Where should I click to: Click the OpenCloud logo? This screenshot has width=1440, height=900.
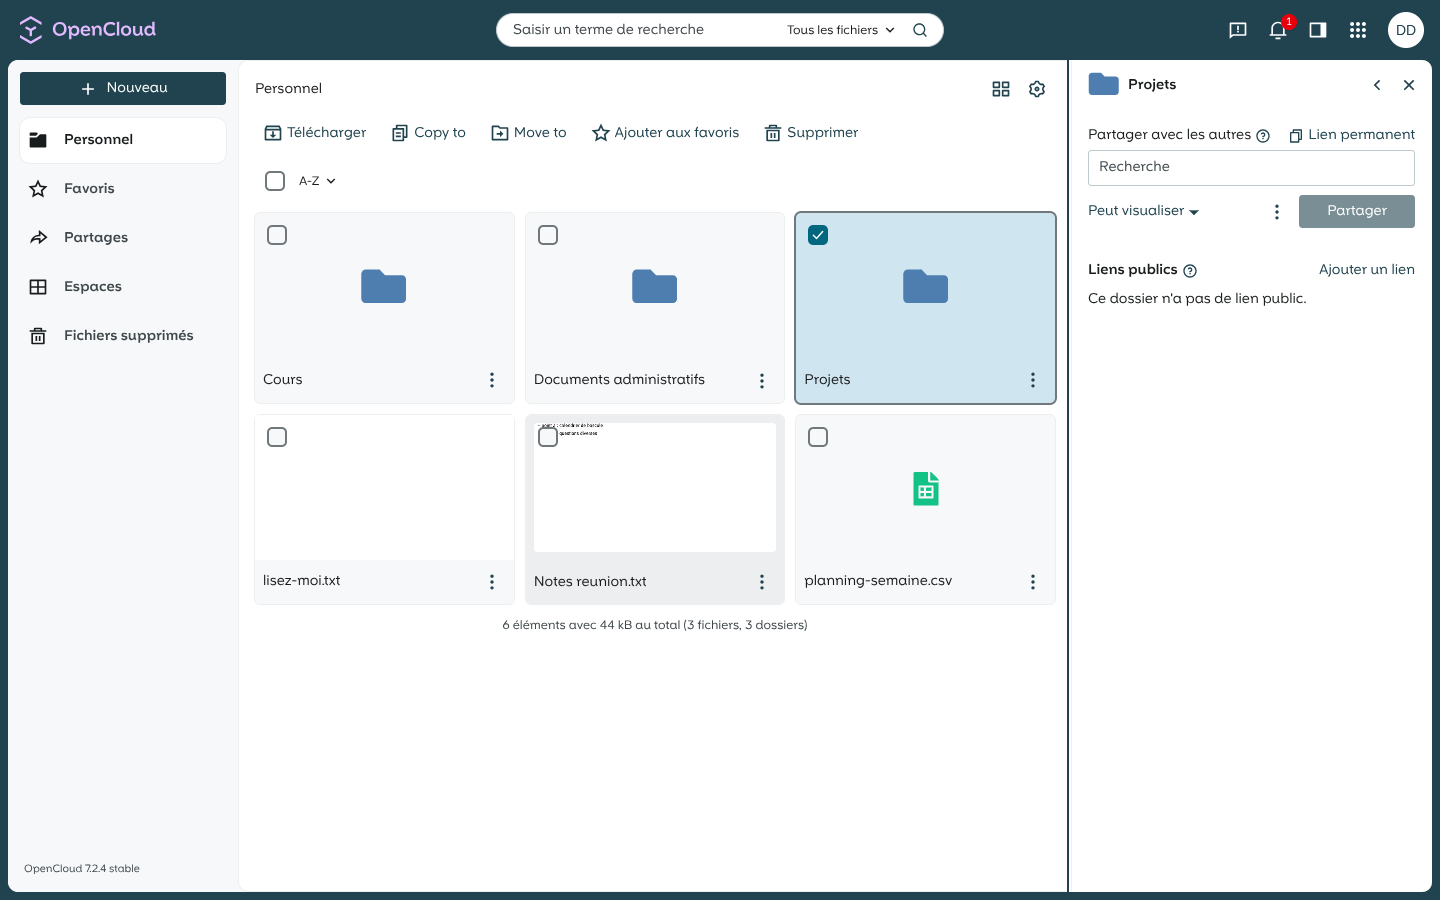(x=88, y=30)
